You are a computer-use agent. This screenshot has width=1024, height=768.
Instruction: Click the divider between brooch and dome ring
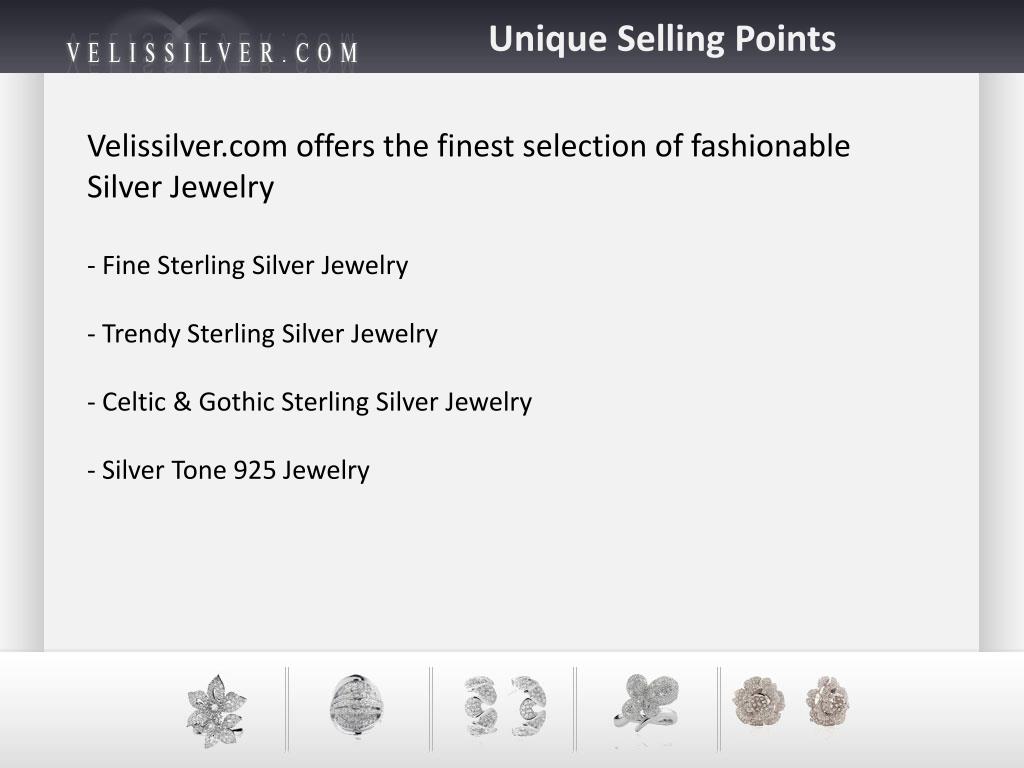coord(287,709)
